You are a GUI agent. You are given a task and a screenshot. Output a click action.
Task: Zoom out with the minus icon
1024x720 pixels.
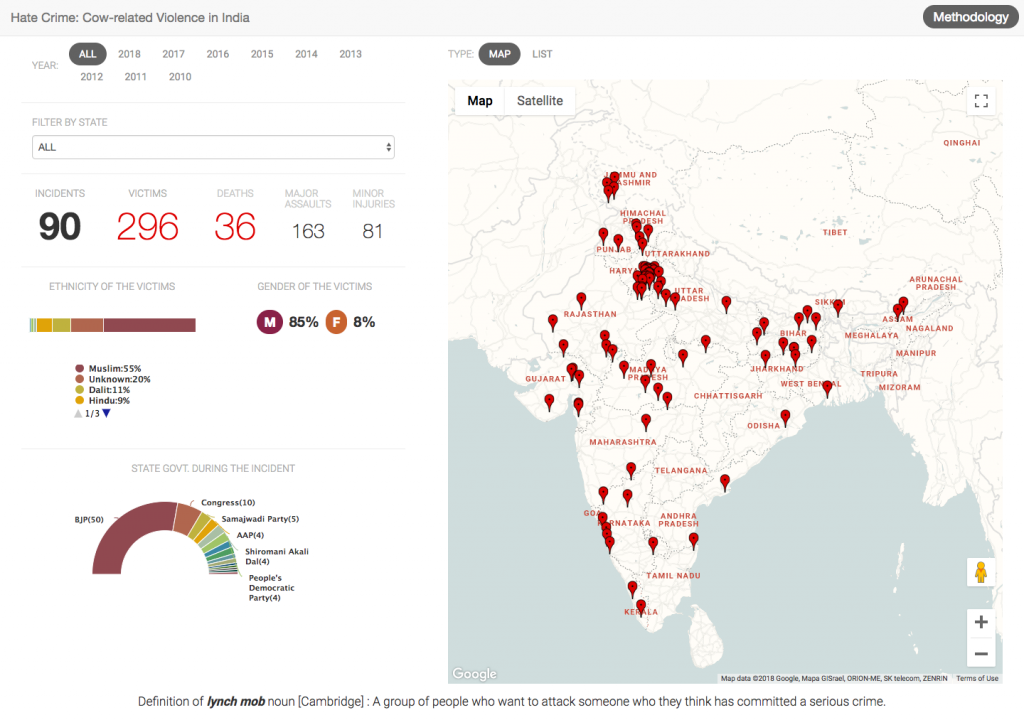click(981, 653)
